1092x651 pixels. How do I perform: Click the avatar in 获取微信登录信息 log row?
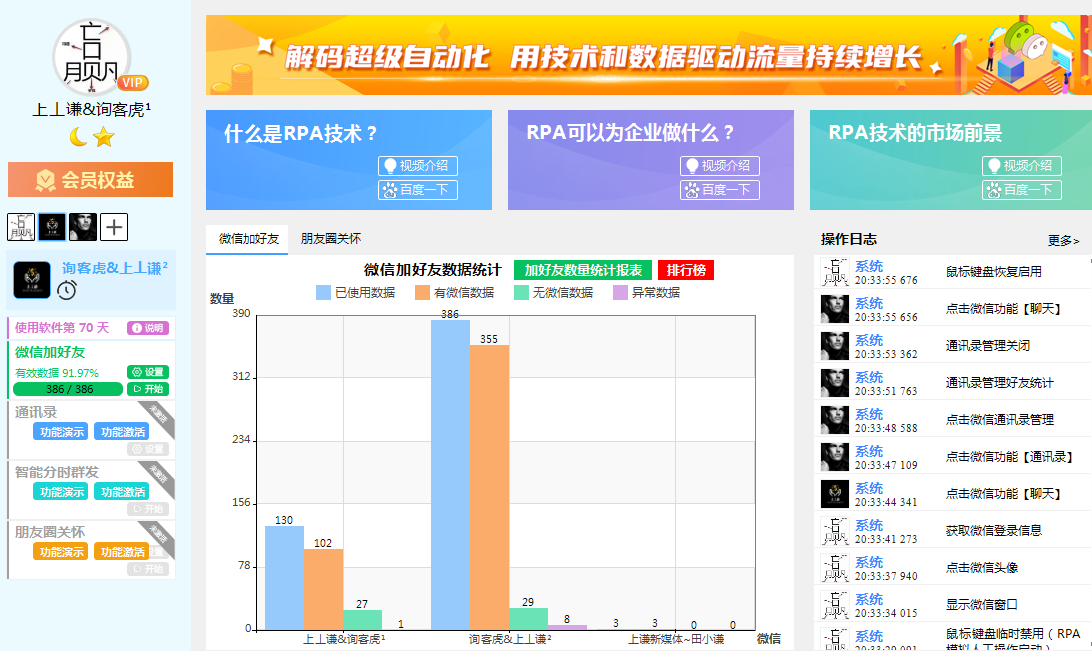(834, 531)
